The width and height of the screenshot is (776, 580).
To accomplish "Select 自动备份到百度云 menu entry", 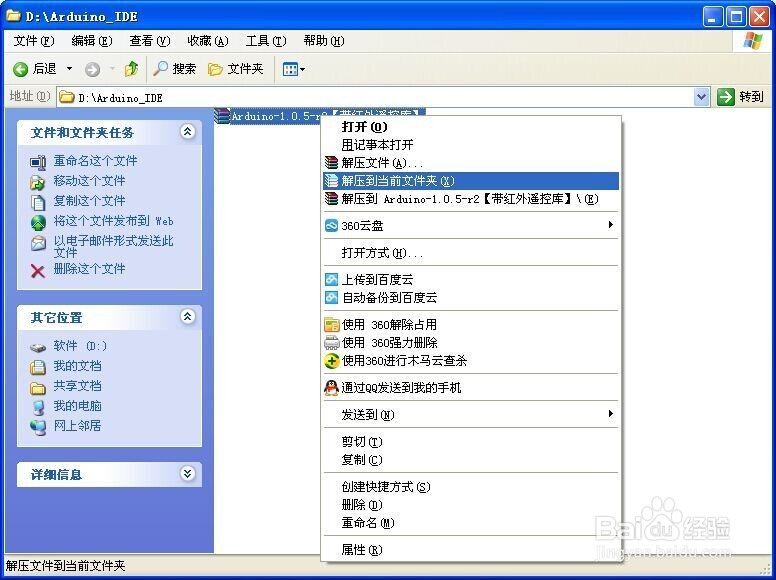I will [471, 298].
